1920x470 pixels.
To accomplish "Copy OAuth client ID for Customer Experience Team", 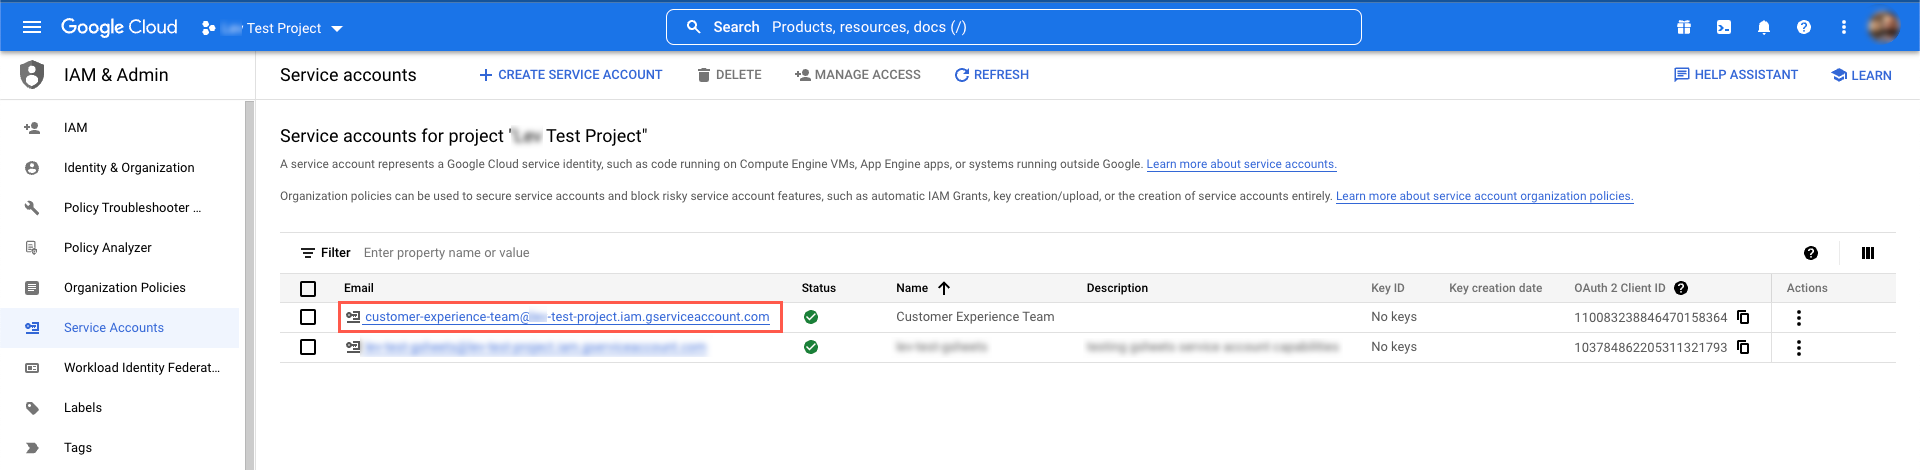I will pos(1743,317).
